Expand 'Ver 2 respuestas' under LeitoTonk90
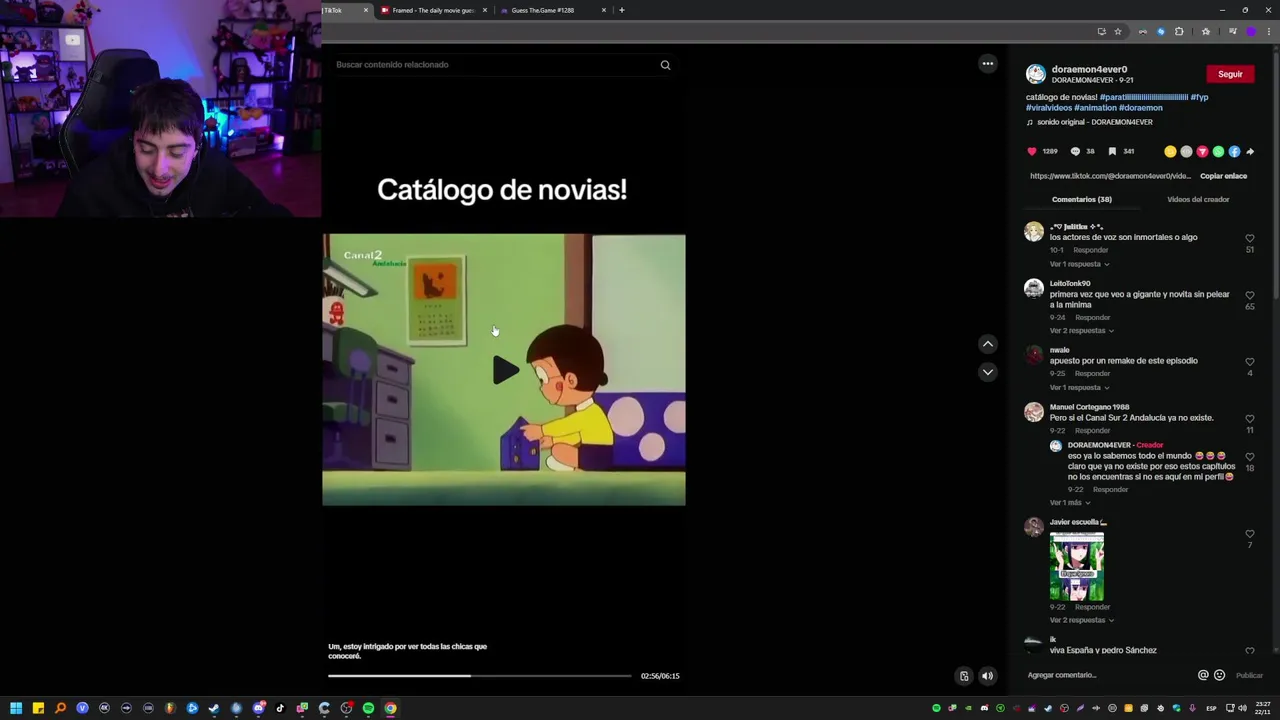Viewport: 1280px width, 720px height. (1081, 331)
